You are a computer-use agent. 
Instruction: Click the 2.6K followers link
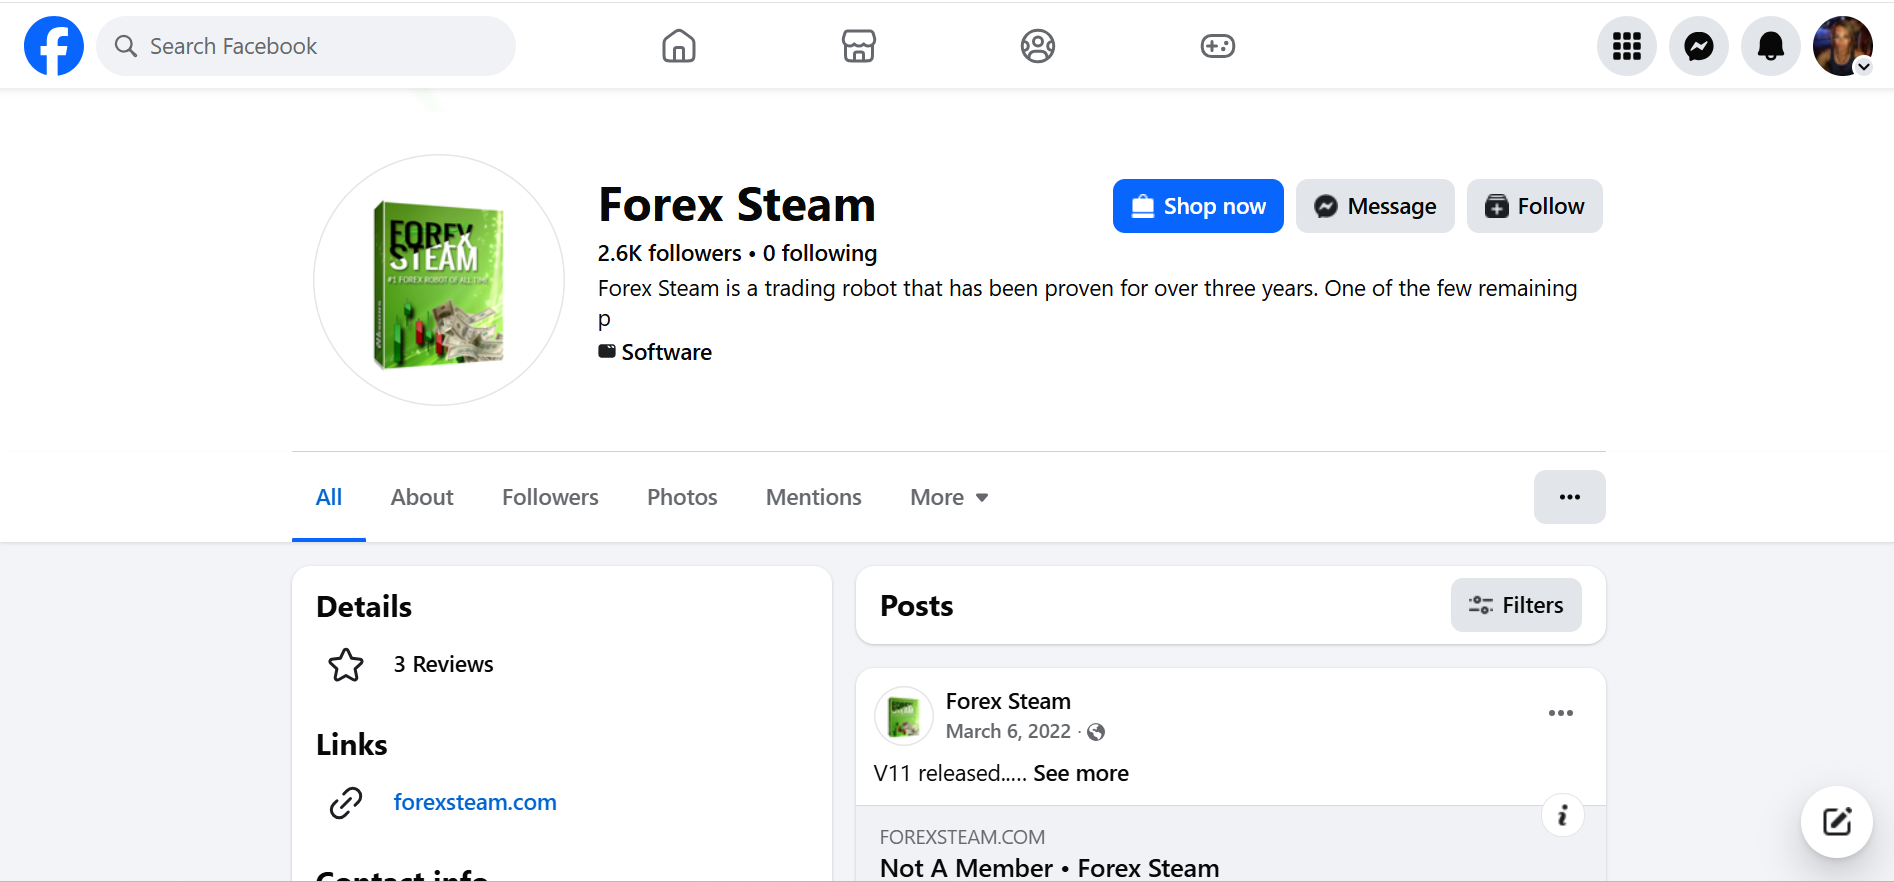click(x=669, y=253)
